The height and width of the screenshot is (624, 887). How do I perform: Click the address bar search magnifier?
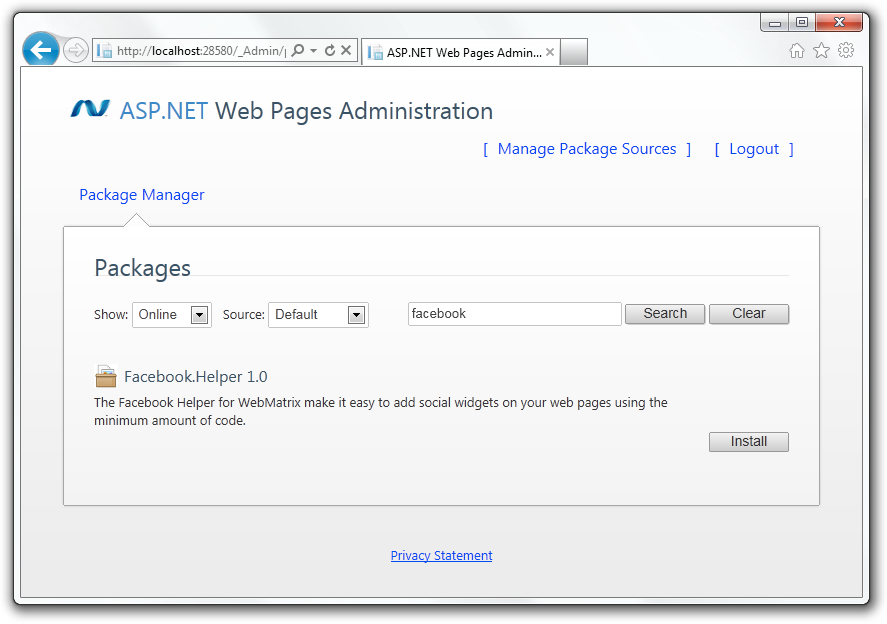pos(296,50)
